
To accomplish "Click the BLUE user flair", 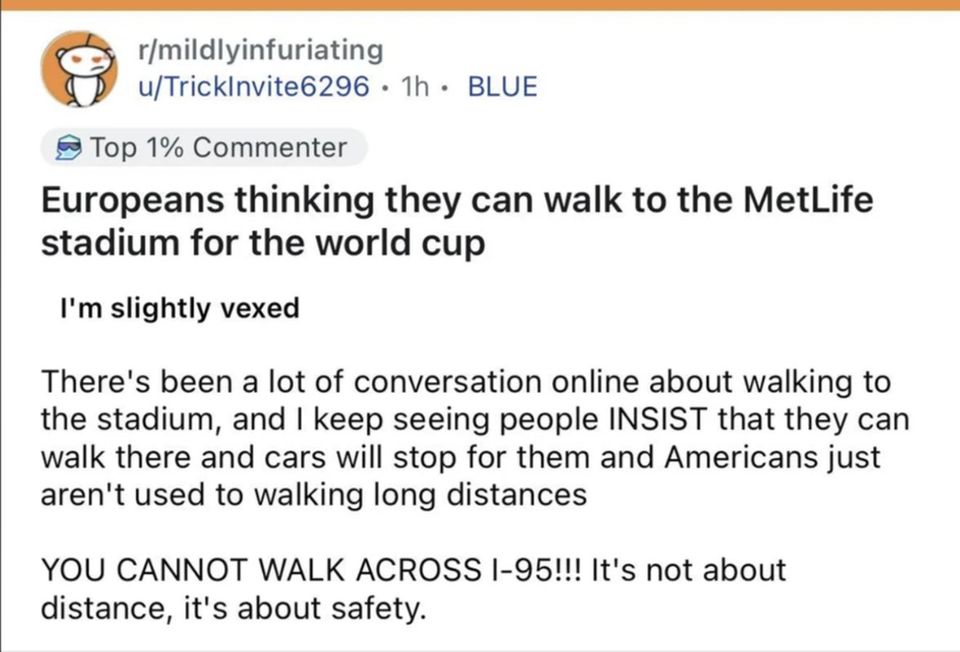I will [x=502, y=86].
